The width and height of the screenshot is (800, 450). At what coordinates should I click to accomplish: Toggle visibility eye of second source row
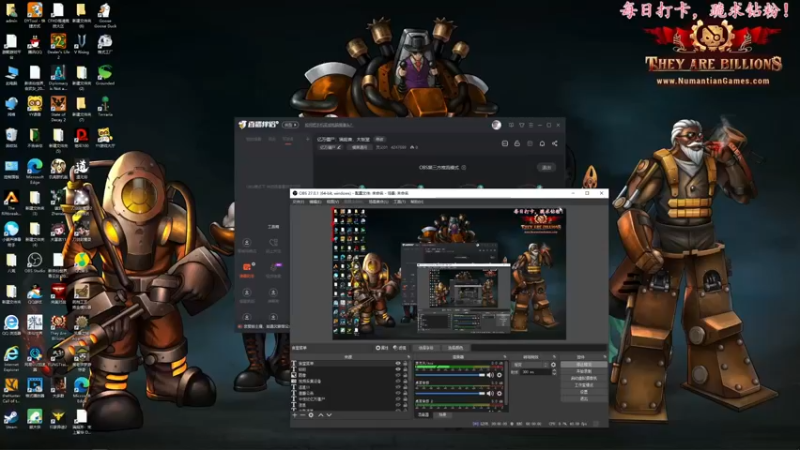pyautogui.click(x=398, y=369)
